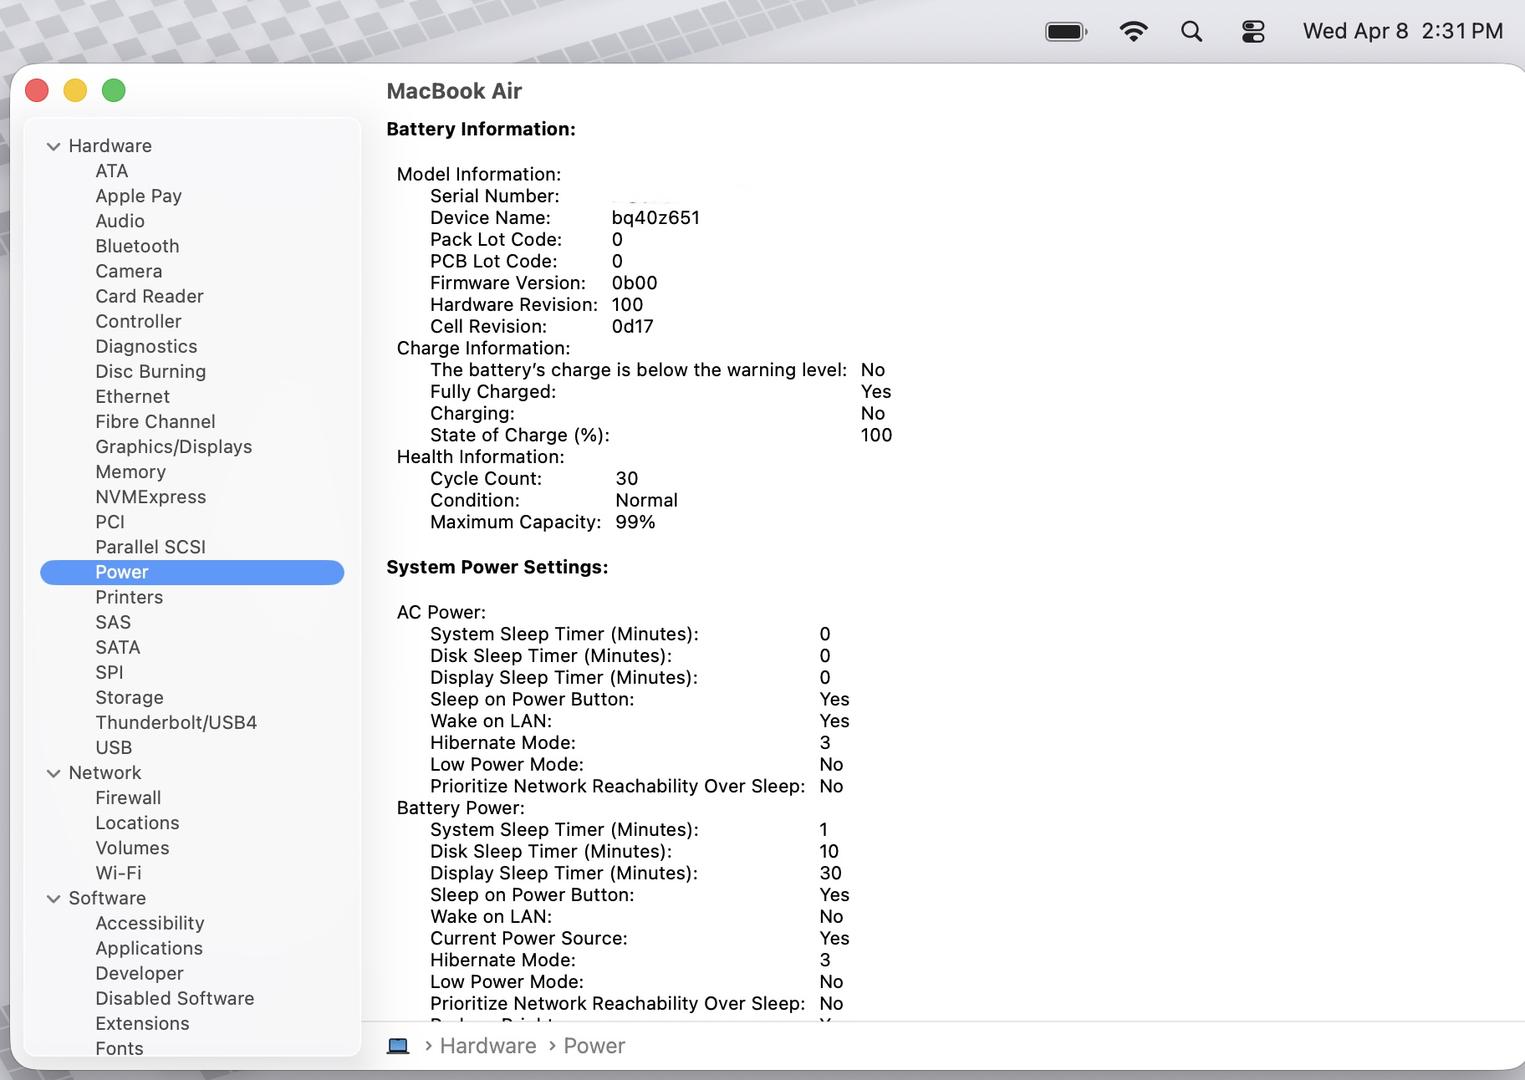Open Control Center icon

(1253, 32)
